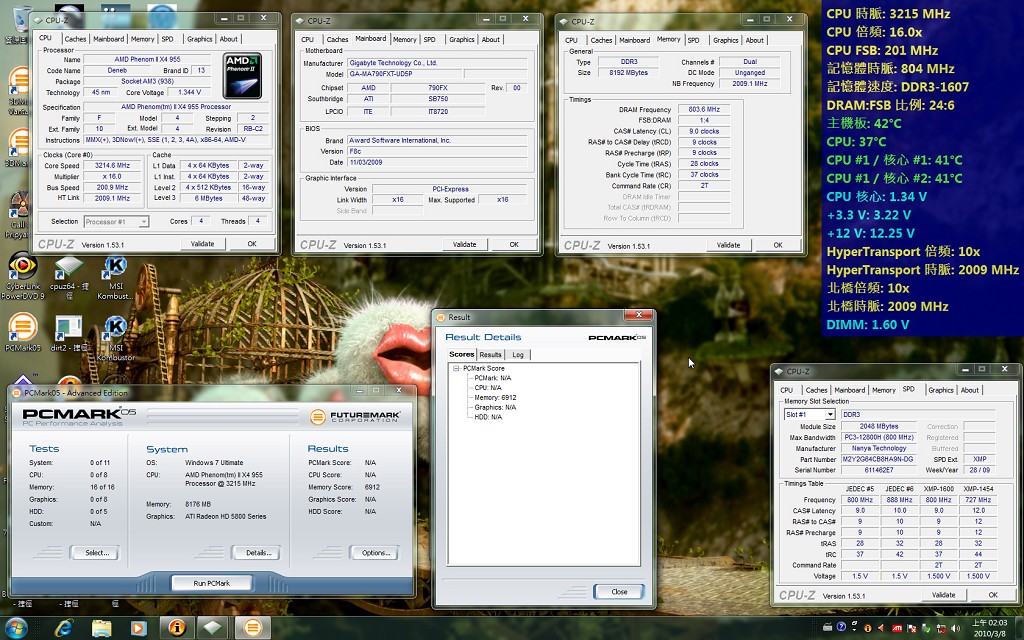Click Close in the Result window

[619, 592]
